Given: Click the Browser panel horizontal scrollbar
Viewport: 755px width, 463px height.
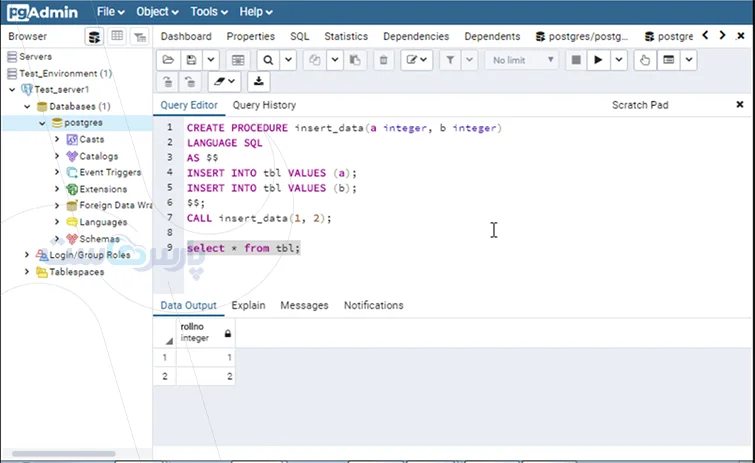Looking at the screenshot, I should (64, 453).
